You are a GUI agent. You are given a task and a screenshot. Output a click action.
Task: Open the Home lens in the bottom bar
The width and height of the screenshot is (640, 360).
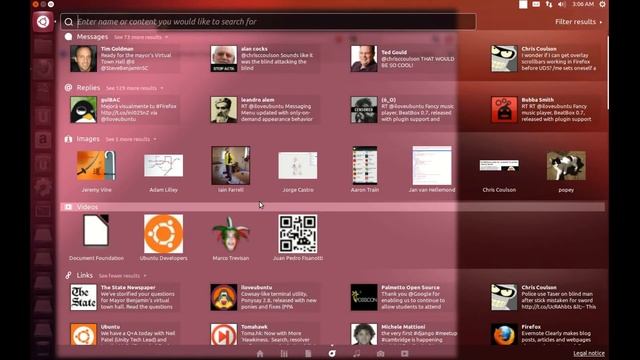tap(260, 353)
